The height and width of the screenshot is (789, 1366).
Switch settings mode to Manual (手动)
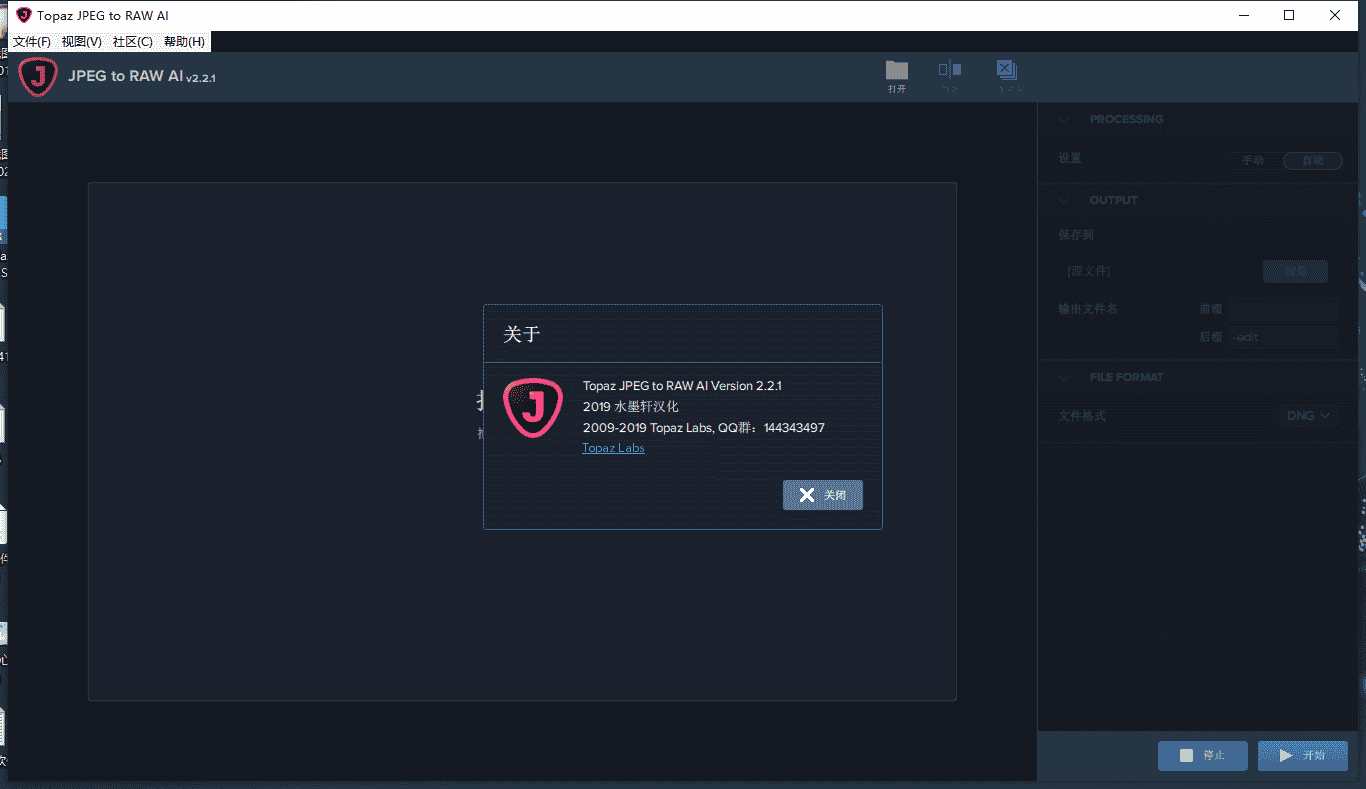tap(1252, 160)
